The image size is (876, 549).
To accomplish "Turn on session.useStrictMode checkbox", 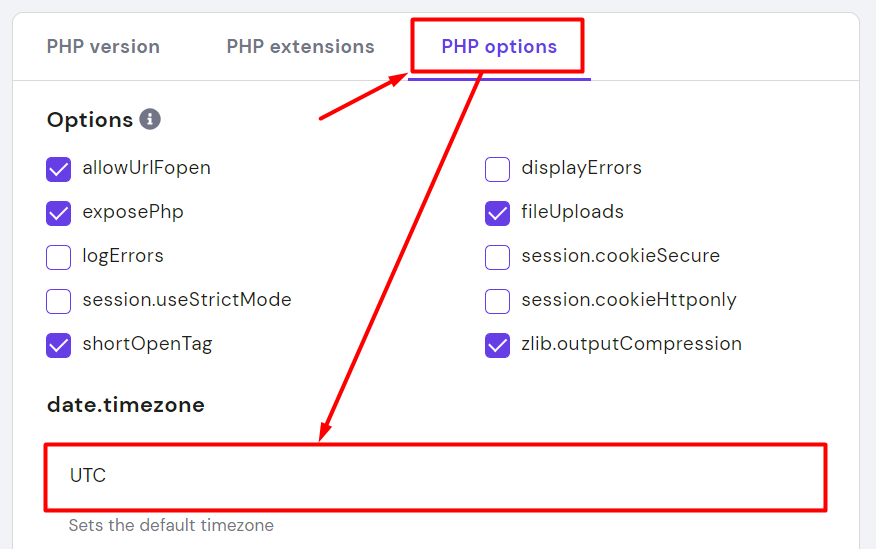I will point(59,301).
